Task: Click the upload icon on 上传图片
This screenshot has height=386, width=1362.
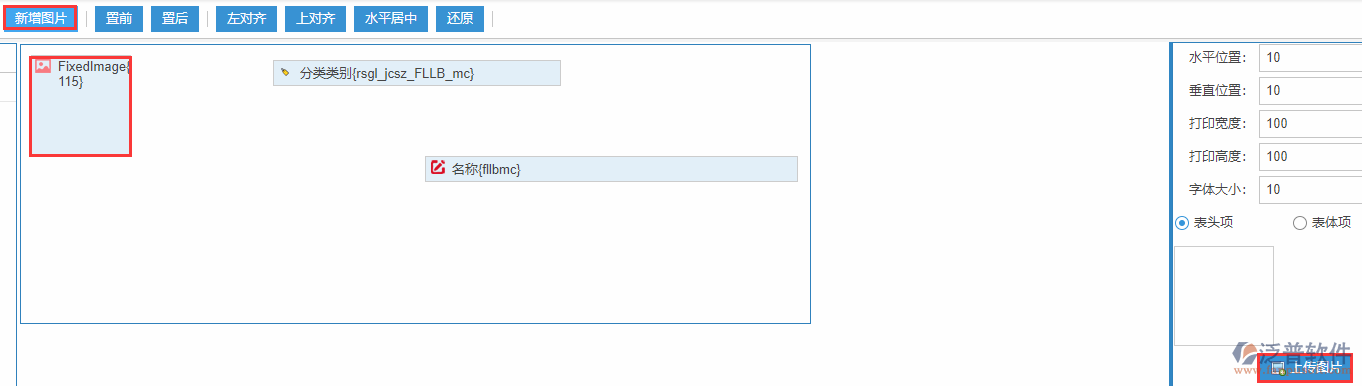Action: tap(1278, 369)
